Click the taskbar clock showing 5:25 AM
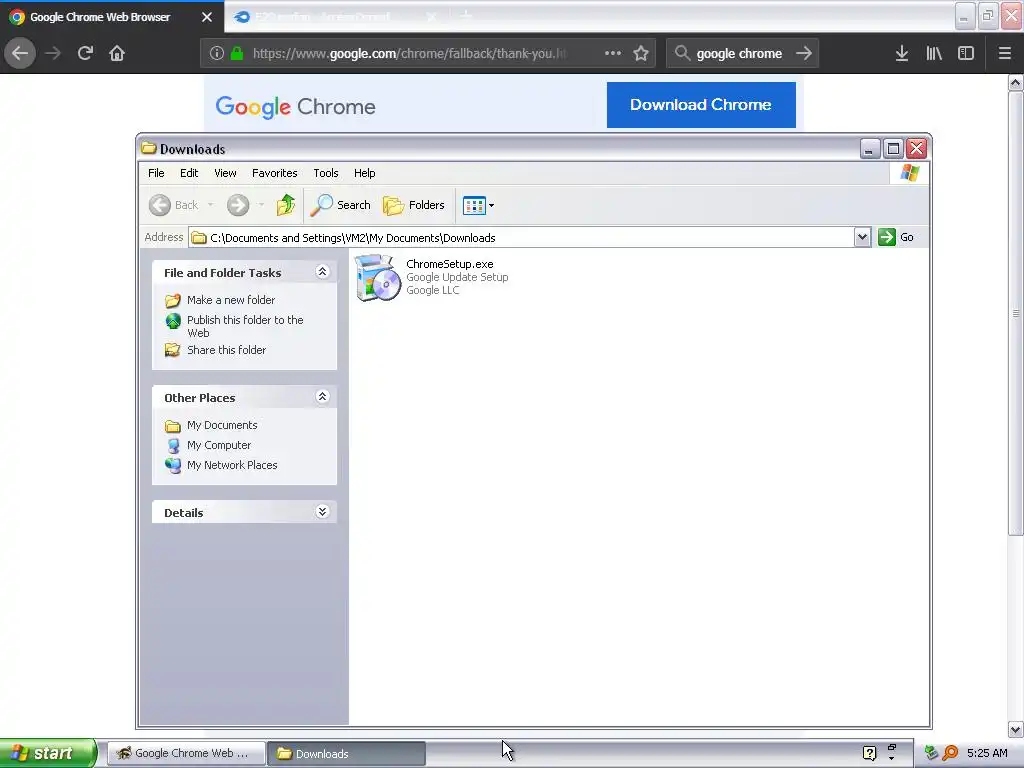Viewport: 1024px width, 768px height. pos(987,753)
